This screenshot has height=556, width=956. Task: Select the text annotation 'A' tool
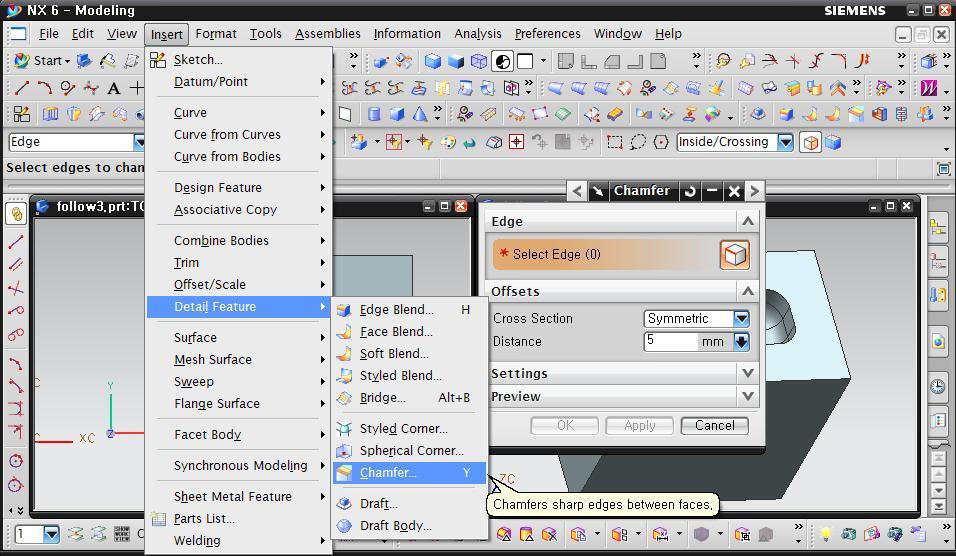click(x=113, y=88)
